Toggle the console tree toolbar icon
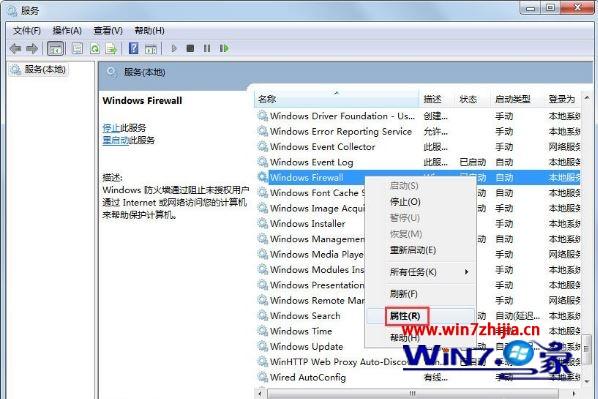The width and height of the screenshot is (598, 399). click(56, 48)
